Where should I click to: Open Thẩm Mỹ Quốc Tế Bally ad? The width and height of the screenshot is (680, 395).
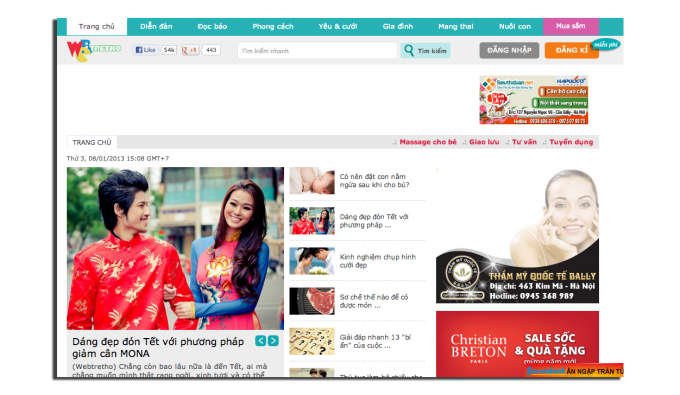click(x=517, y=235)
